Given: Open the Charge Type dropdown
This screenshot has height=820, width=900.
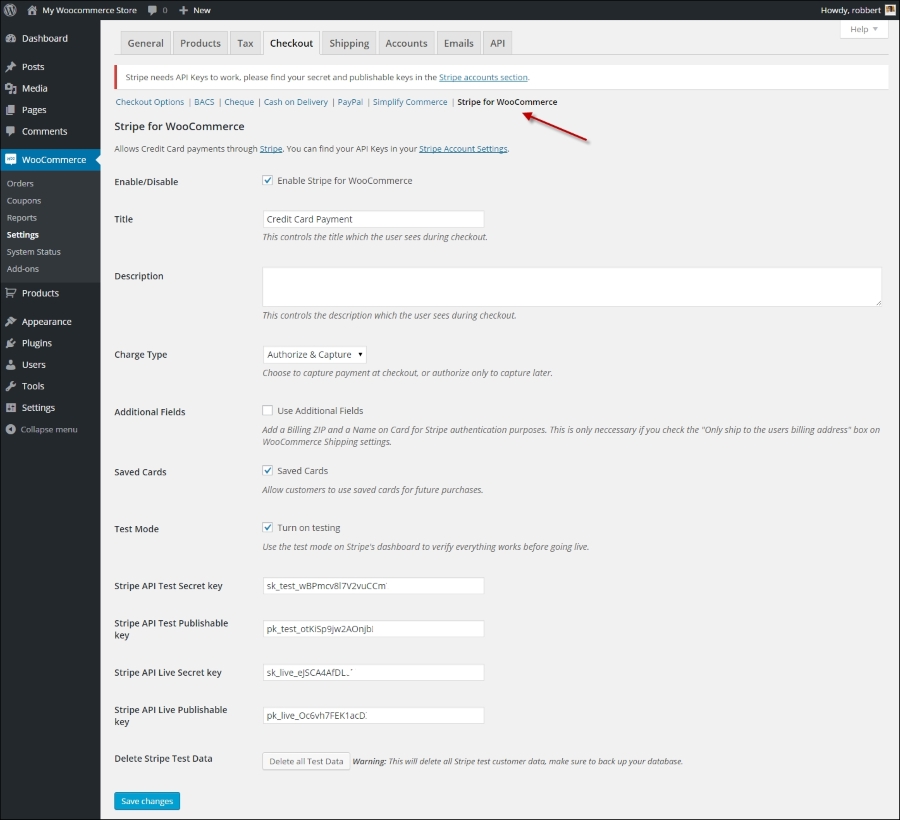Looking at the screenshot, I should [x=314, y=354].
